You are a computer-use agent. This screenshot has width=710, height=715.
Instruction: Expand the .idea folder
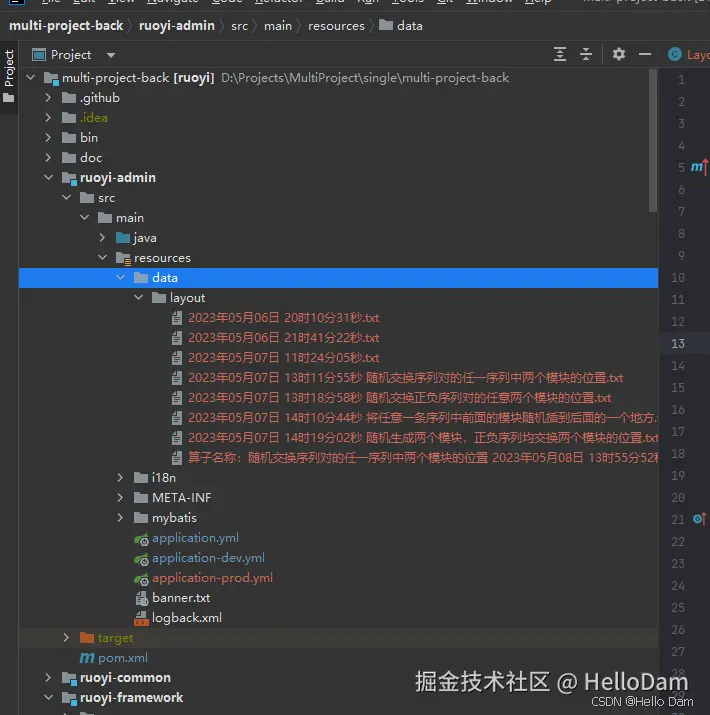[x=48, y=118]
